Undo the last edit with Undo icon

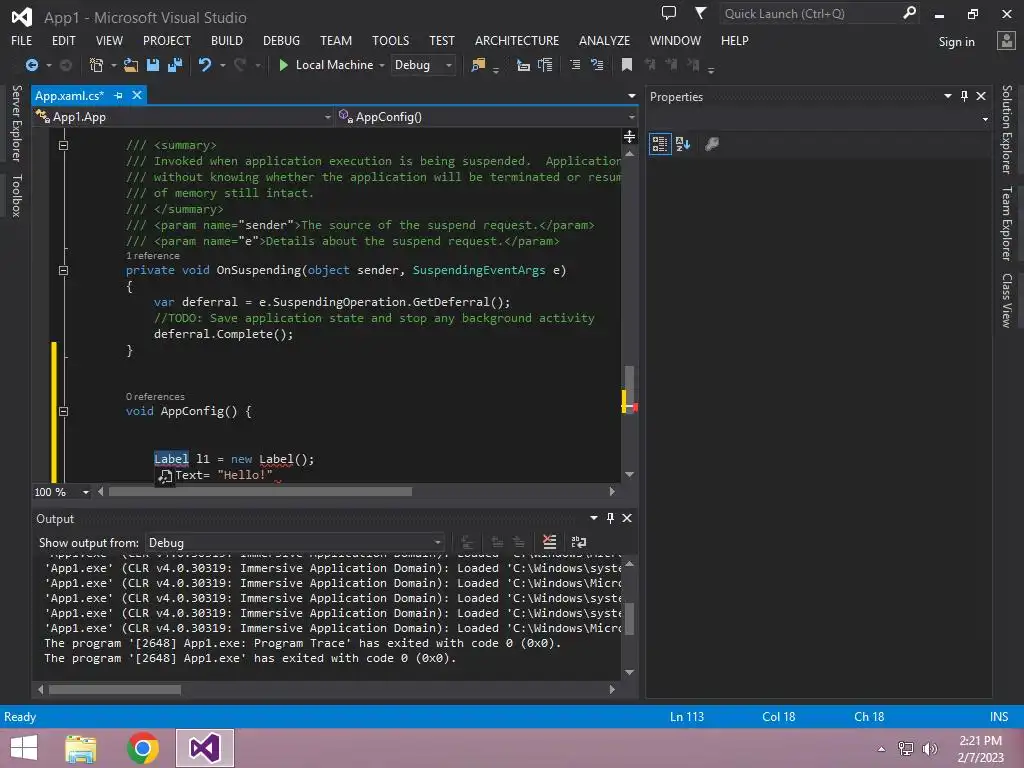(x=205, y=65)
